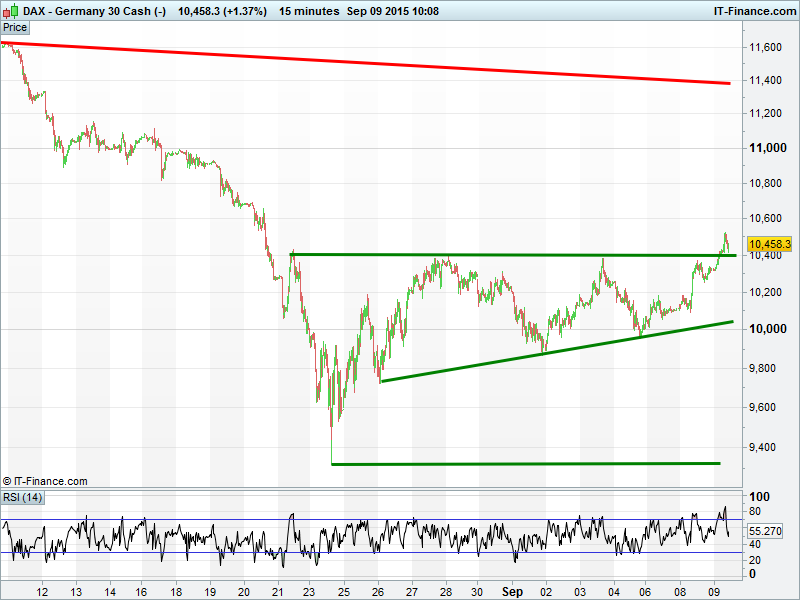
Task: Click the RSI value tag 55,270
Action: click(770, 531)
